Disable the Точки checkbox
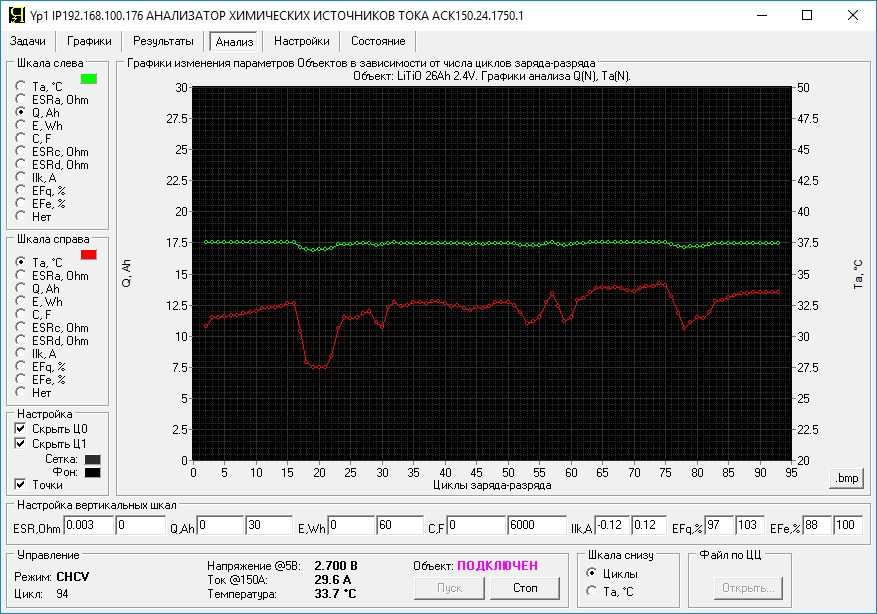 pos(20,484)
